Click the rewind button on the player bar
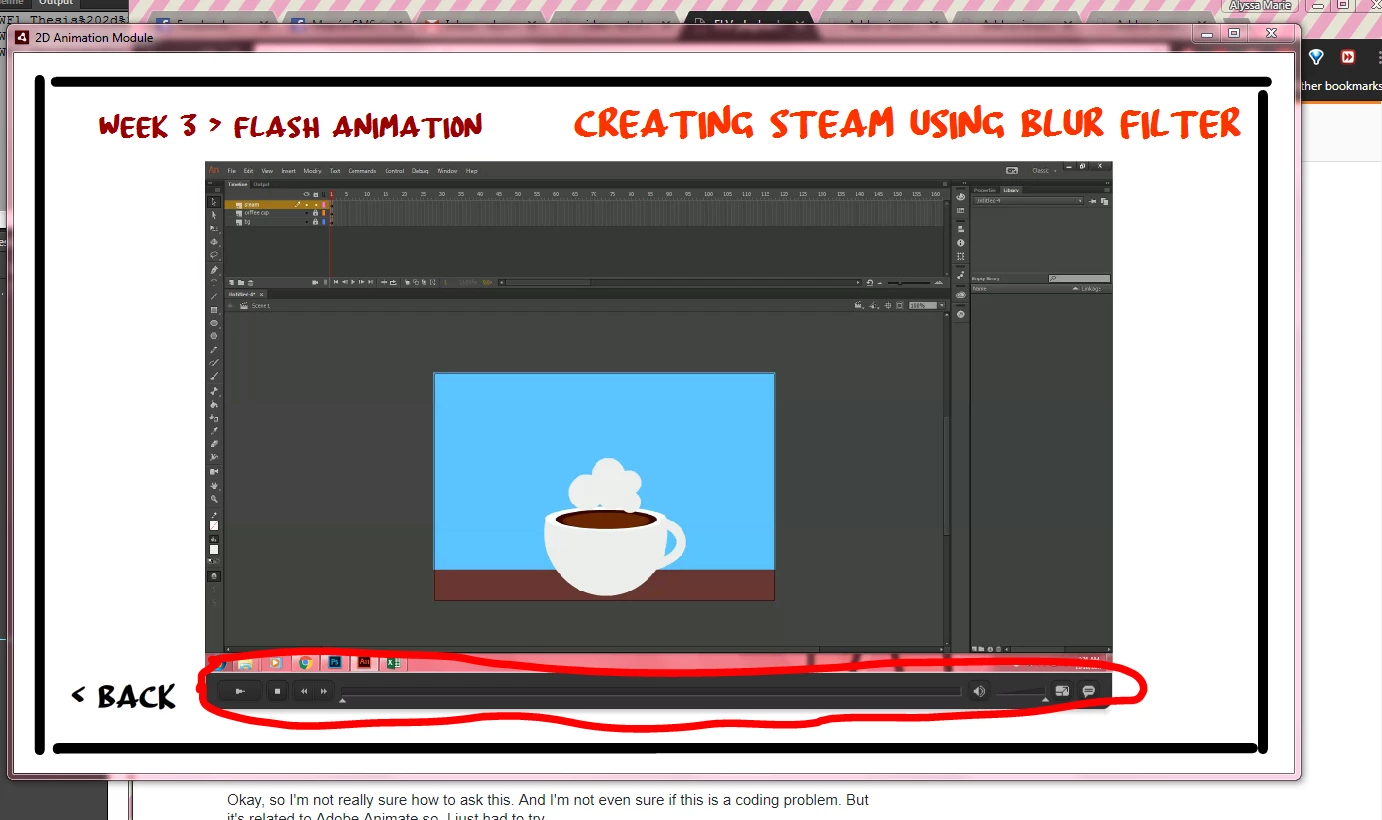The width and height of the screenshot is (1382, 820). coord(304,691)
